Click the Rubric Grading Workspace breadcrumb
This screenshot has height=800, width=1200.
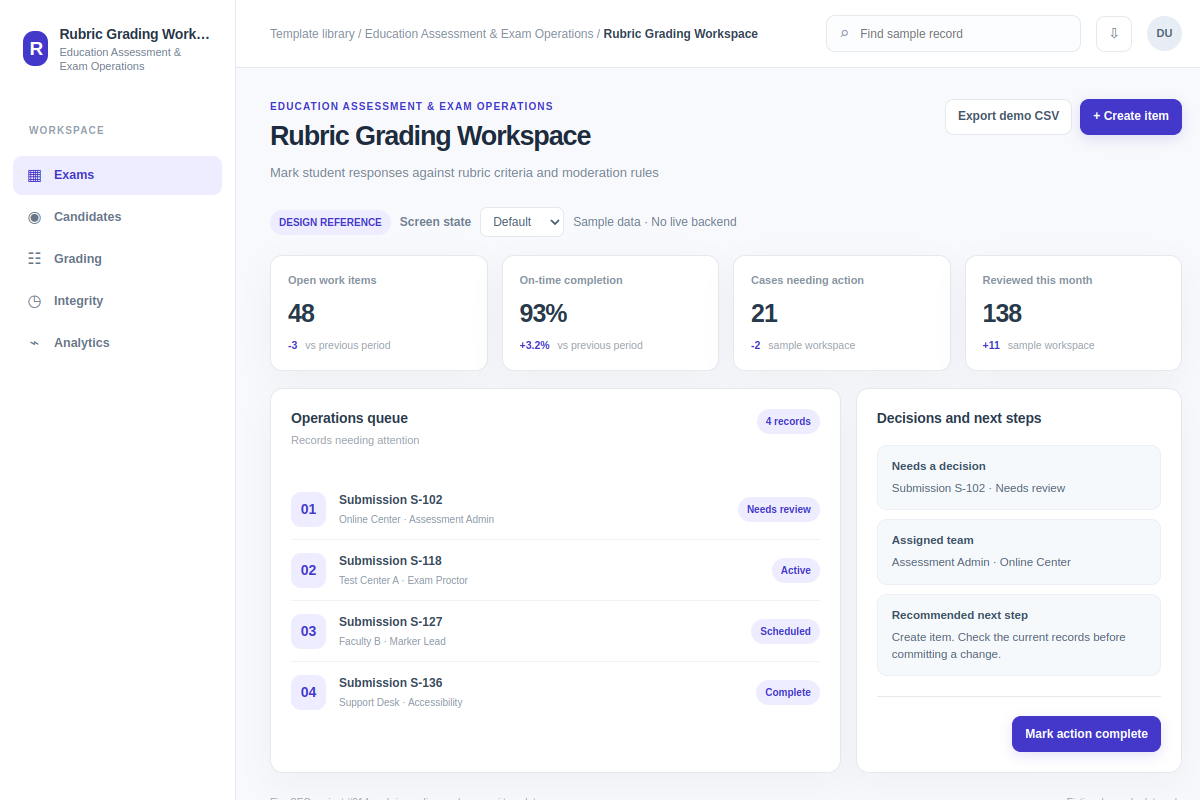[681, 34]
